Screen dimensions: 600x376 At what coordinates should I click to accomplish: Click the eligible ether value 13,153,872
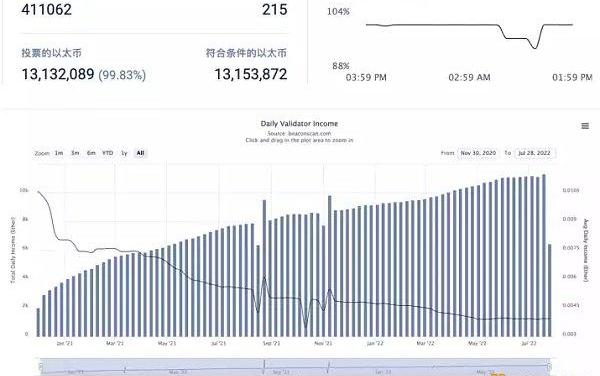tap(251, 74)
